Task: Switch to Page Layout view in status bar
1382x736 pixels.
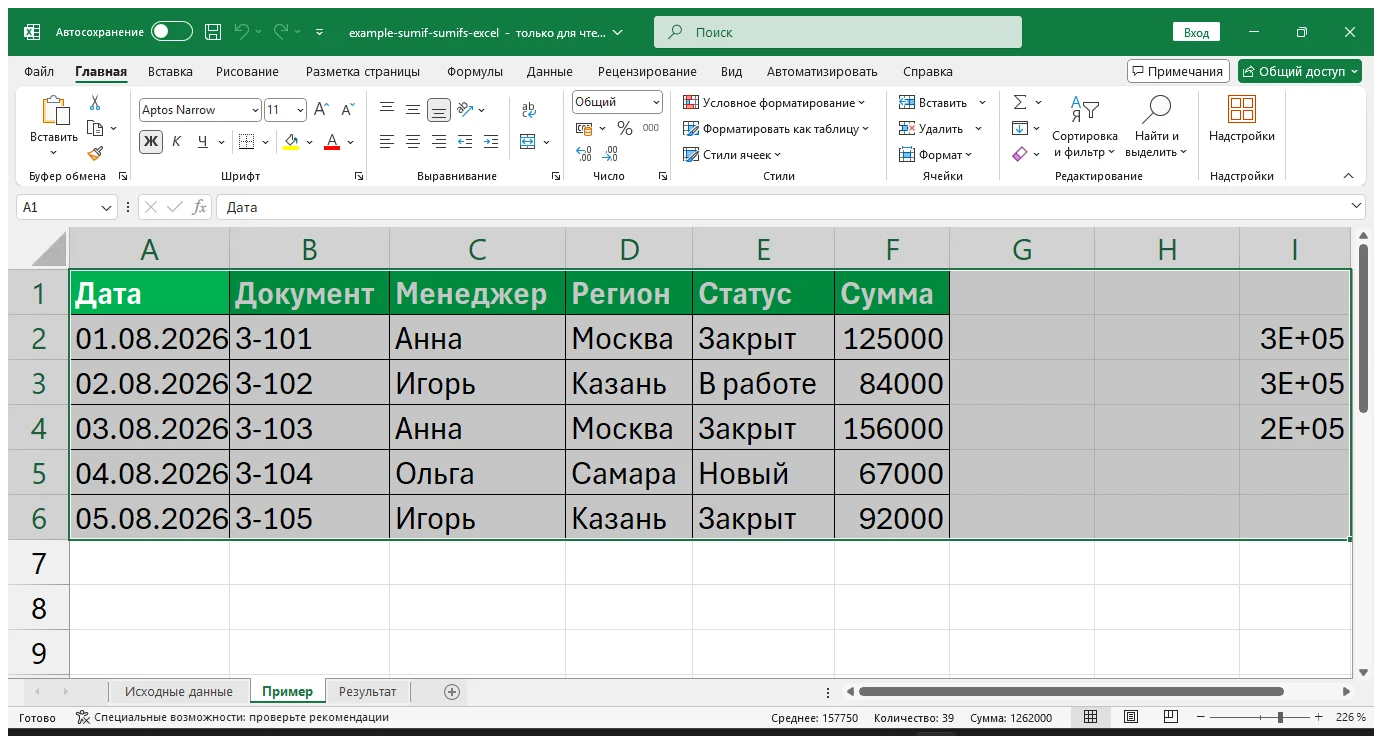Action: pyautogui.click(x=1130, y=717)
